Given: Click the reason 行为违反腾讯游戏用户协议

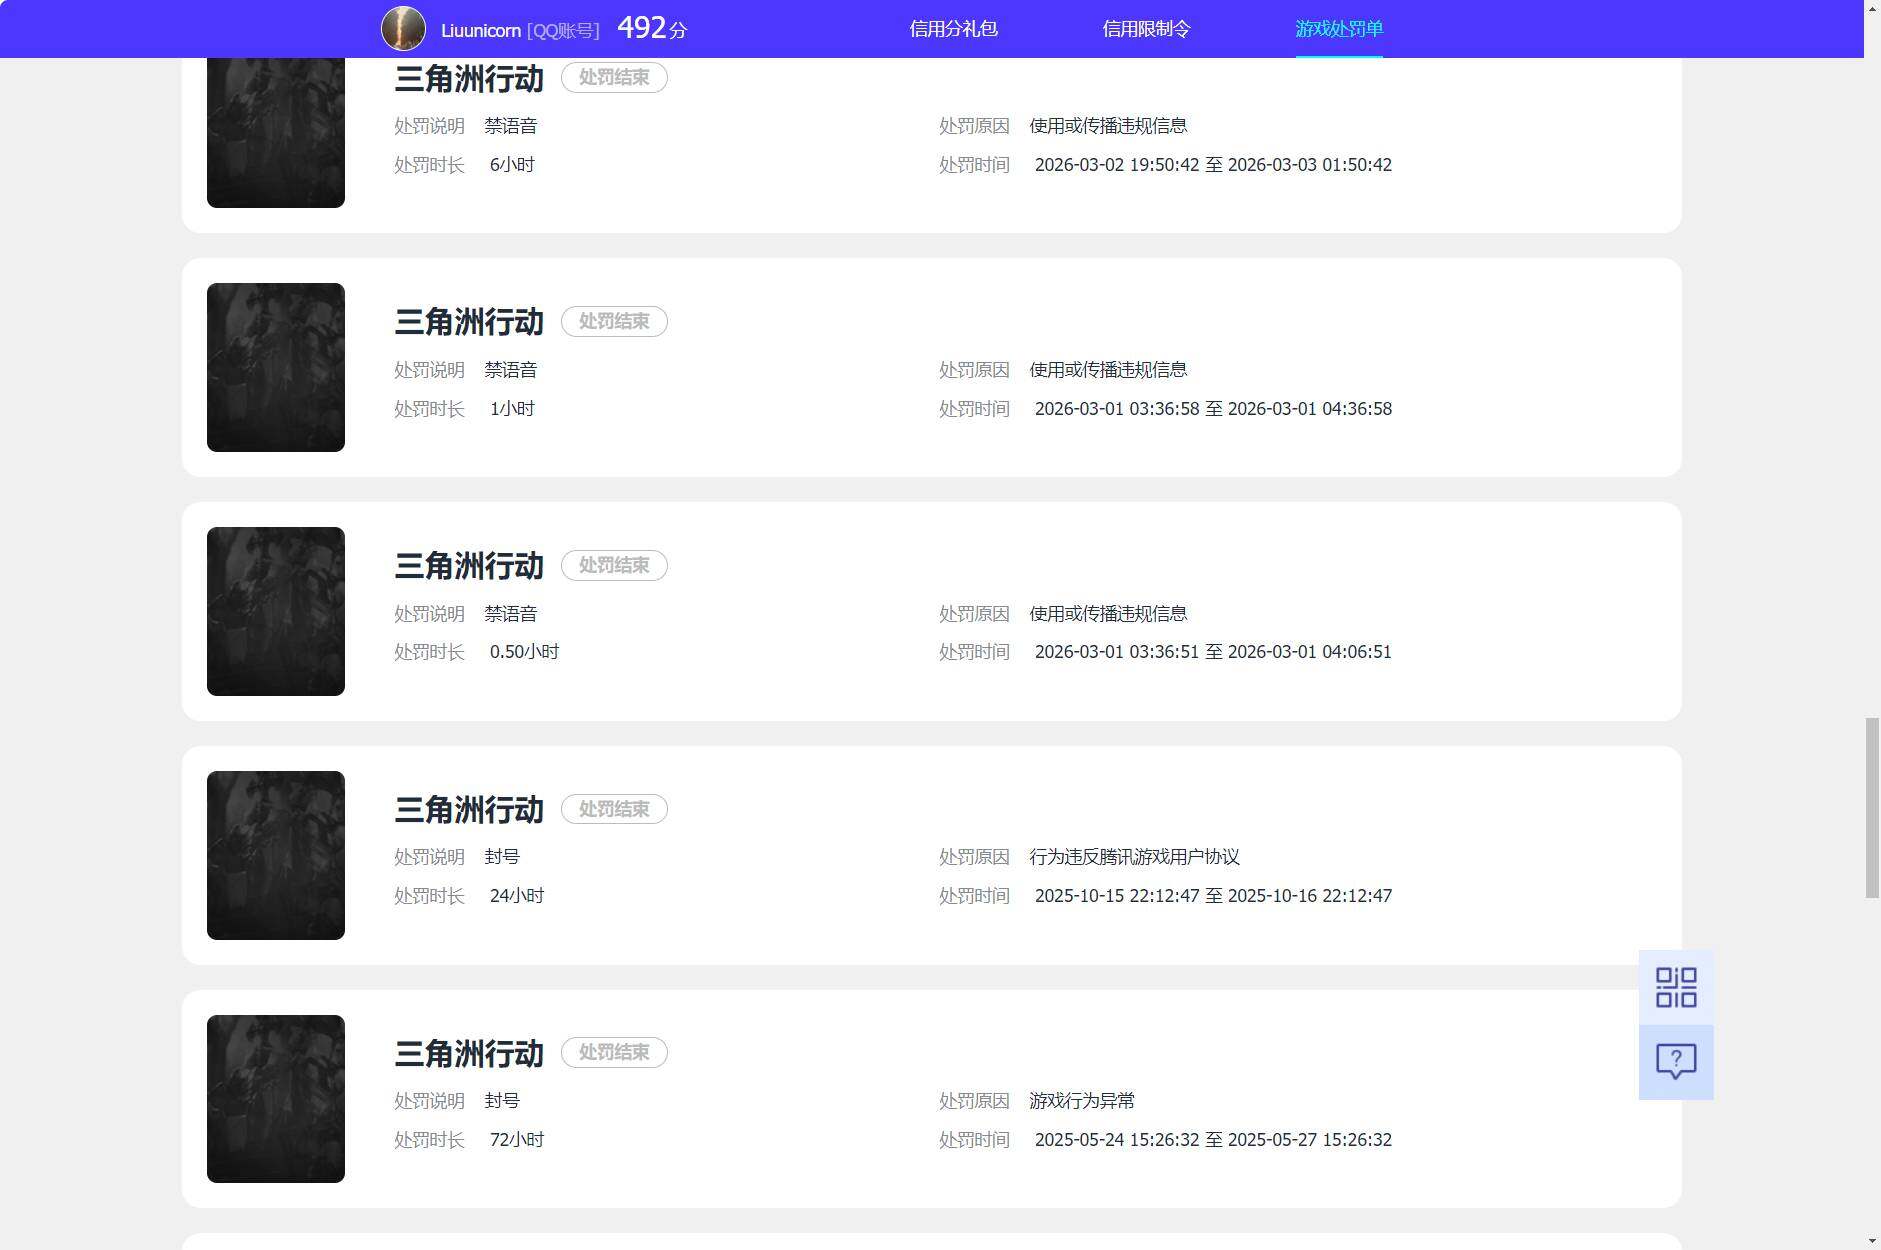Looking at the screenshot, I should click(1135, 857).
